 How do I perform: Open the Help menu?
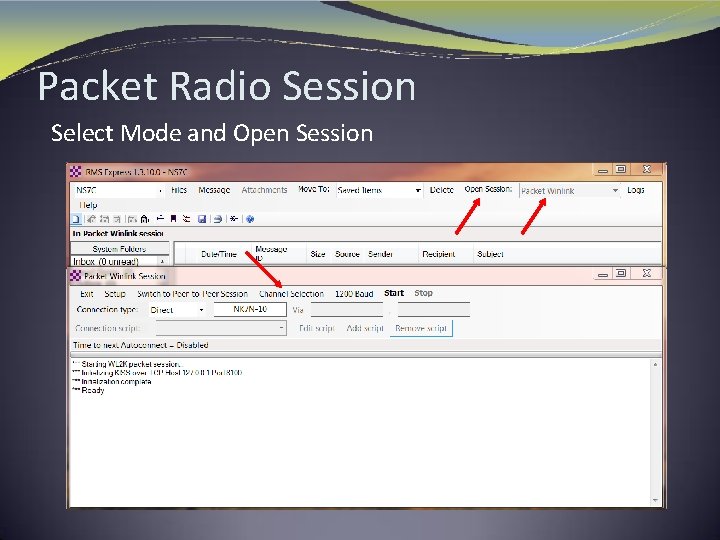click(88, 205)
